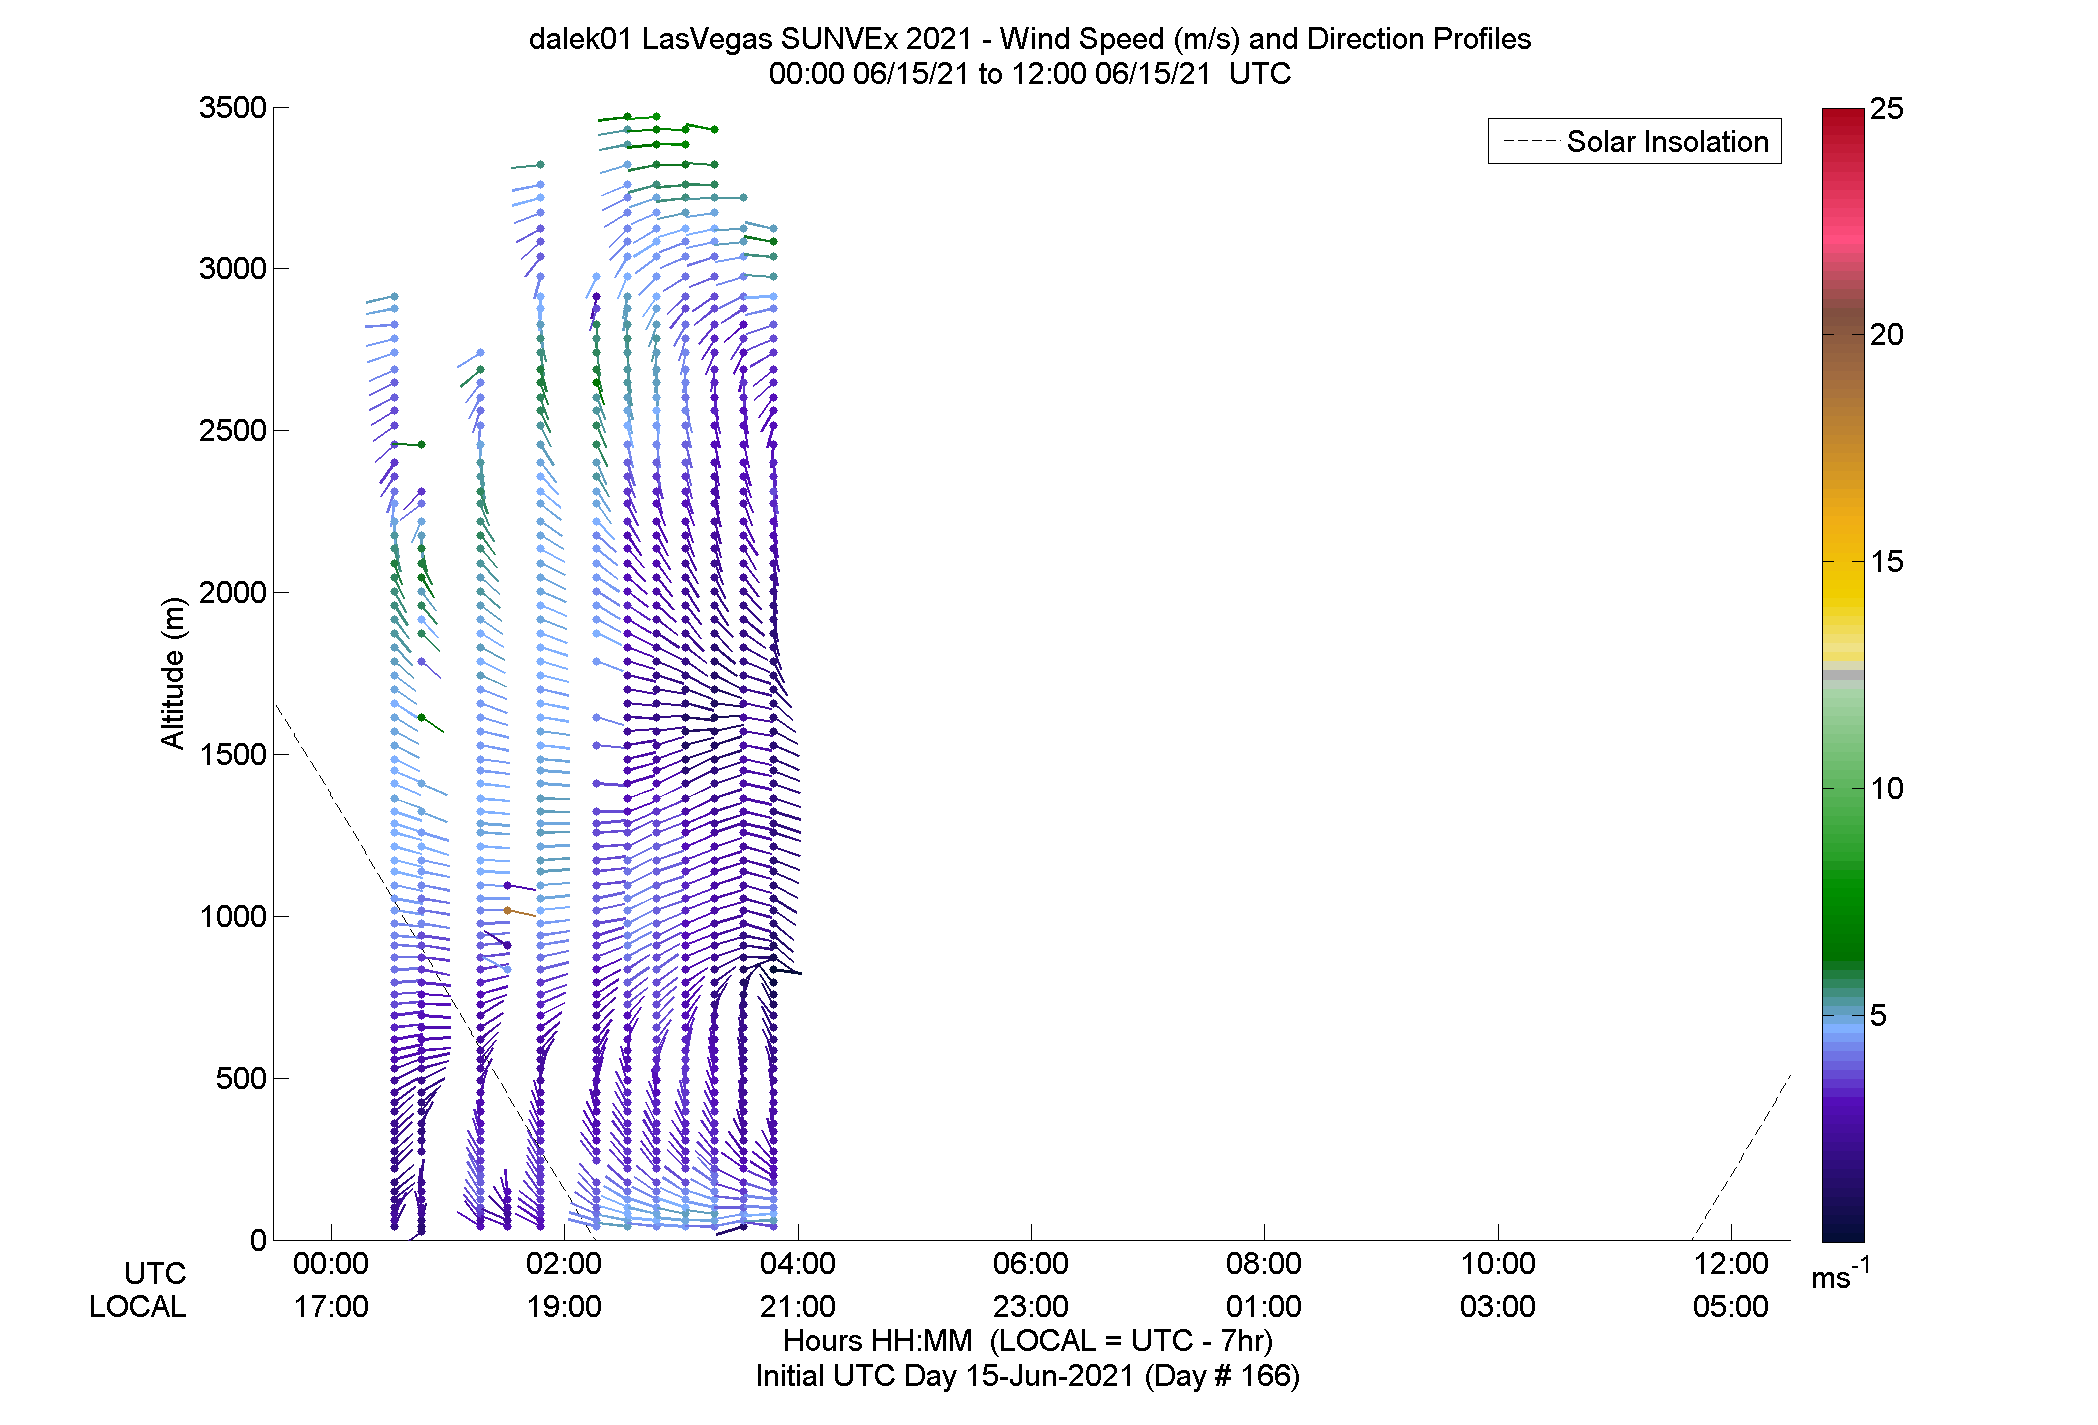Click the 19:00 local time label
Screen dimensions: 2098x1425
pos(564,1306)
